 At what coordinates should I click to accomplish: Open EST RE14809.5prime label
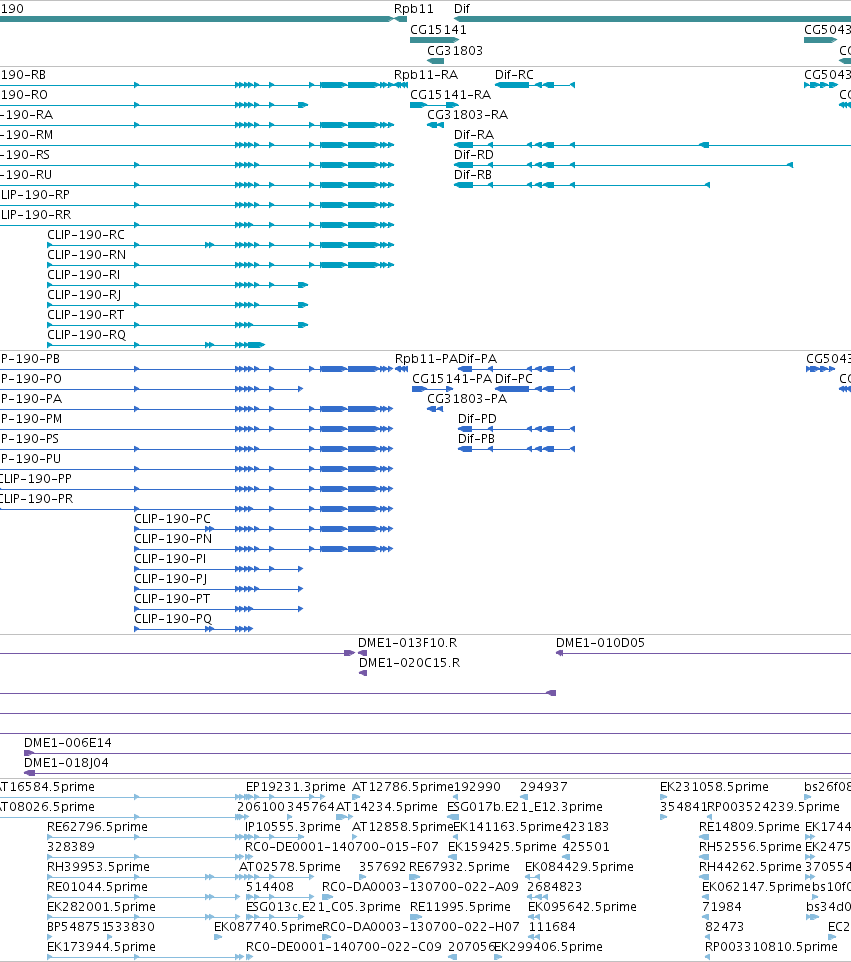[x=749, y=826]
